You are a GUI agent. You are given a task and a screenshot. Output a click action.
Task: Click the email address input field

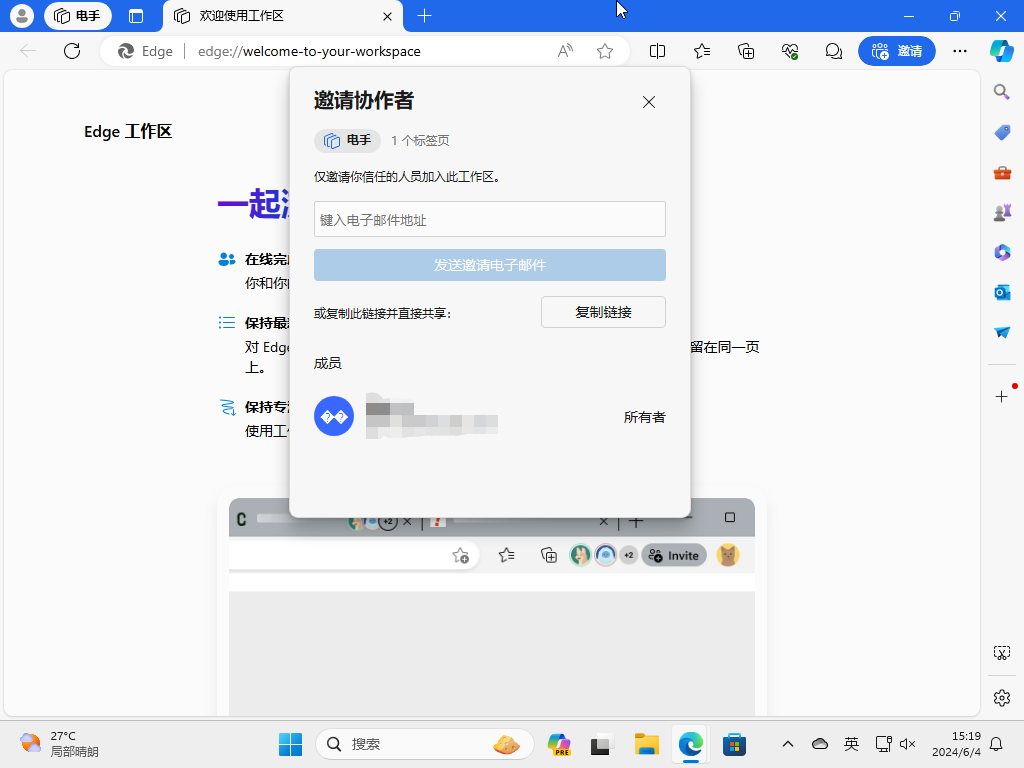tap(489, 219)
